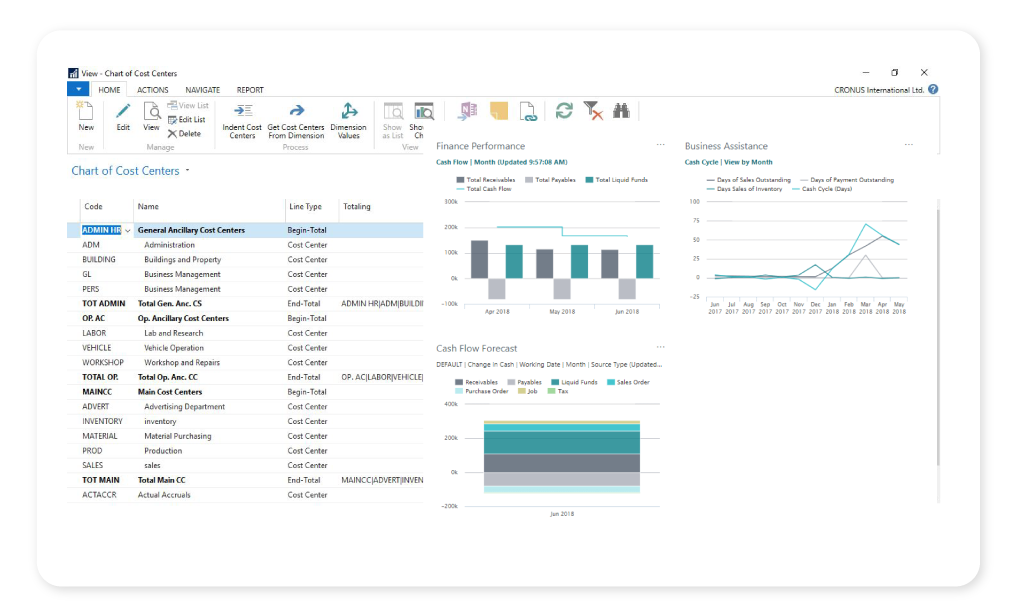1012x616 pixels.
Task: Select the WORKSHOP code cell
Action: (103, 363)
